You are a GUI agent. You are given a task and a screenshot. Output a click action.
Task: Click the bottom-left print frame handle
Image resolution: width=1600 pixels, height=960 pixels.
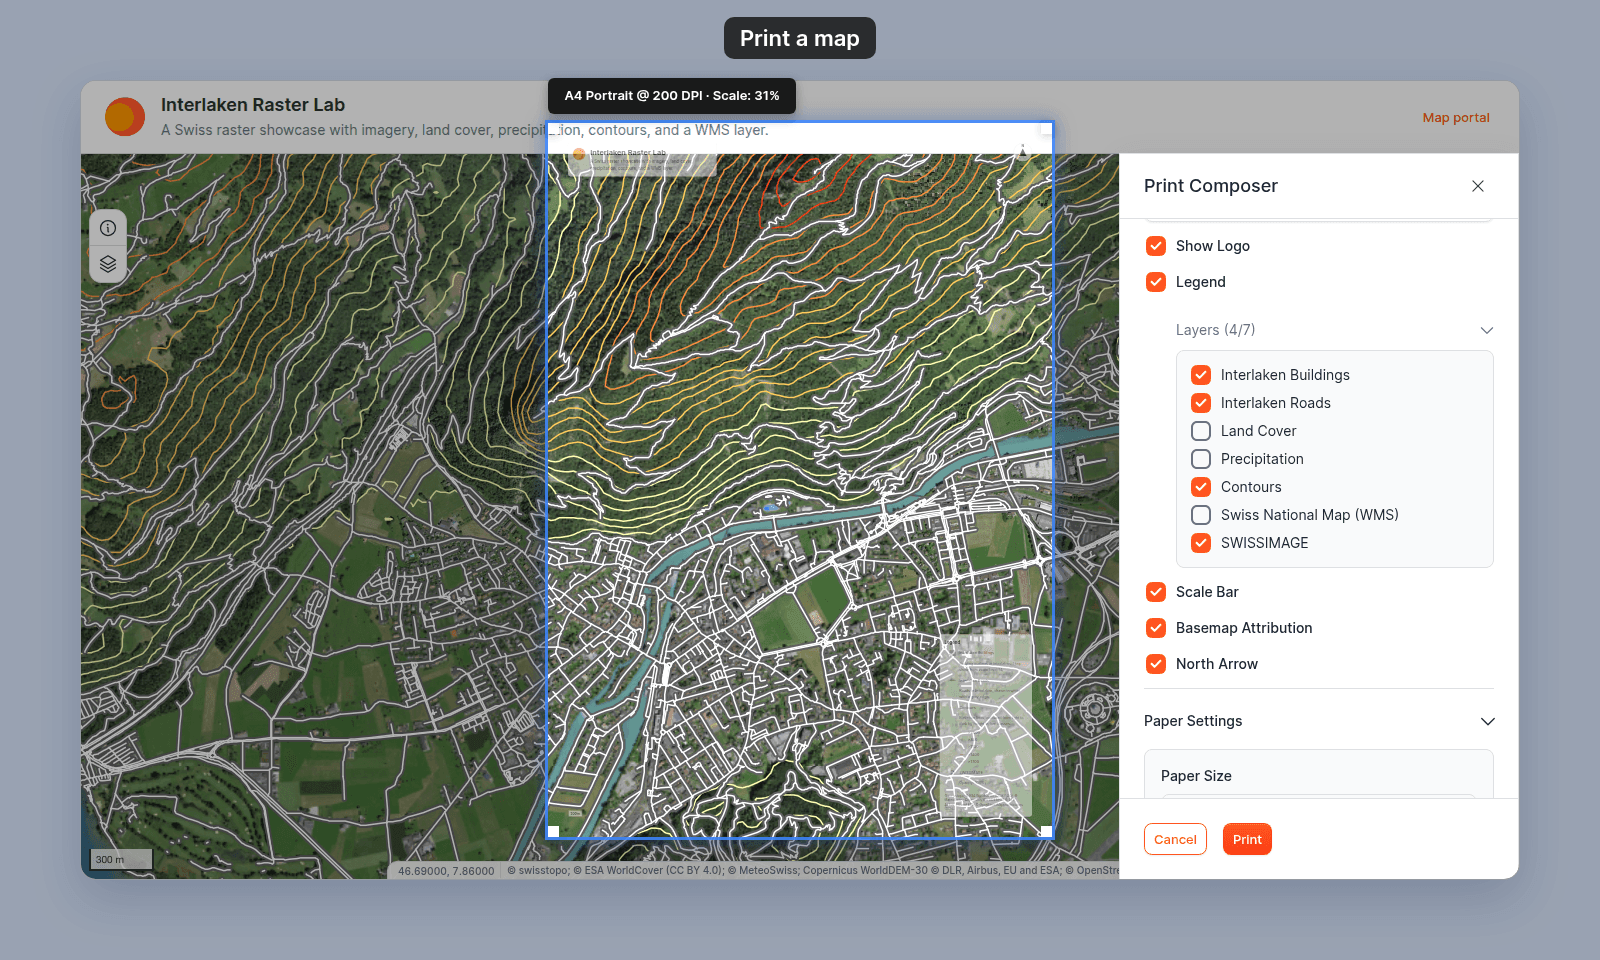(553, 832)
